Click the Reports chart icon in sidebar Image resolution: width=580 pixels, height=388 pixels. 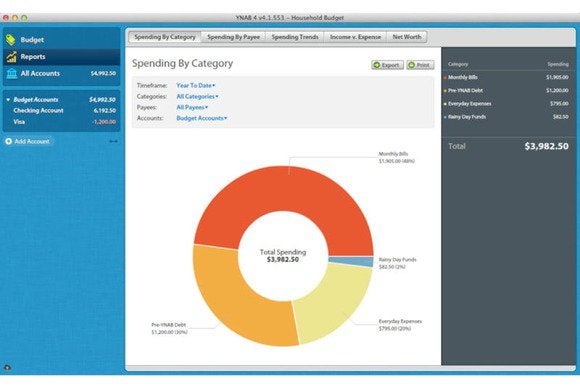click(11, 57)
